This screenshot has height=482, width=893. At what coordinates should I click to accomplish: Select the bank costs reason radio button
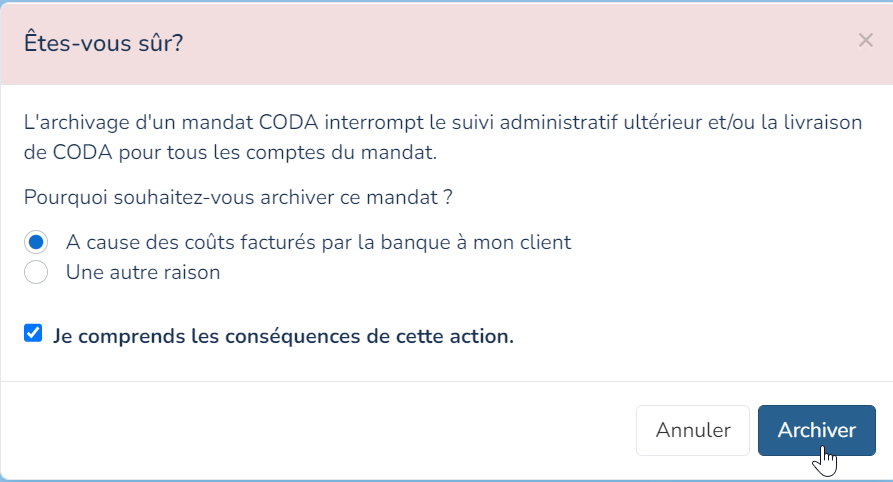36,242
